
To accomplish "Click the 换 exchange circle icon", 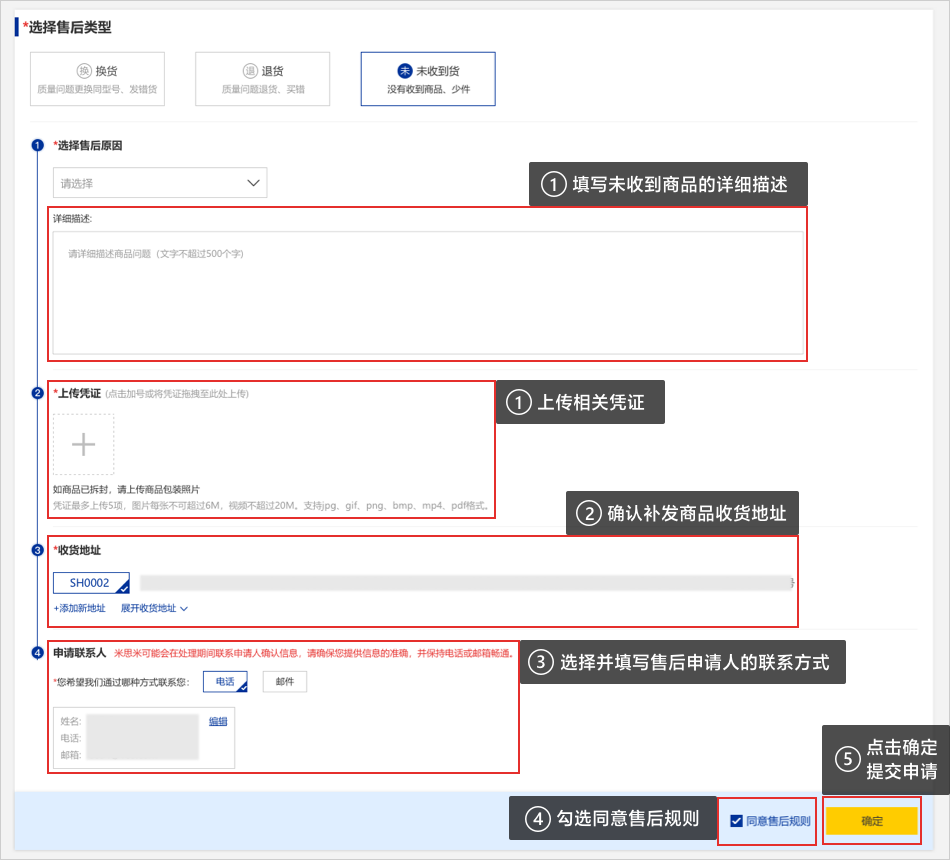I will click(85, 71).
